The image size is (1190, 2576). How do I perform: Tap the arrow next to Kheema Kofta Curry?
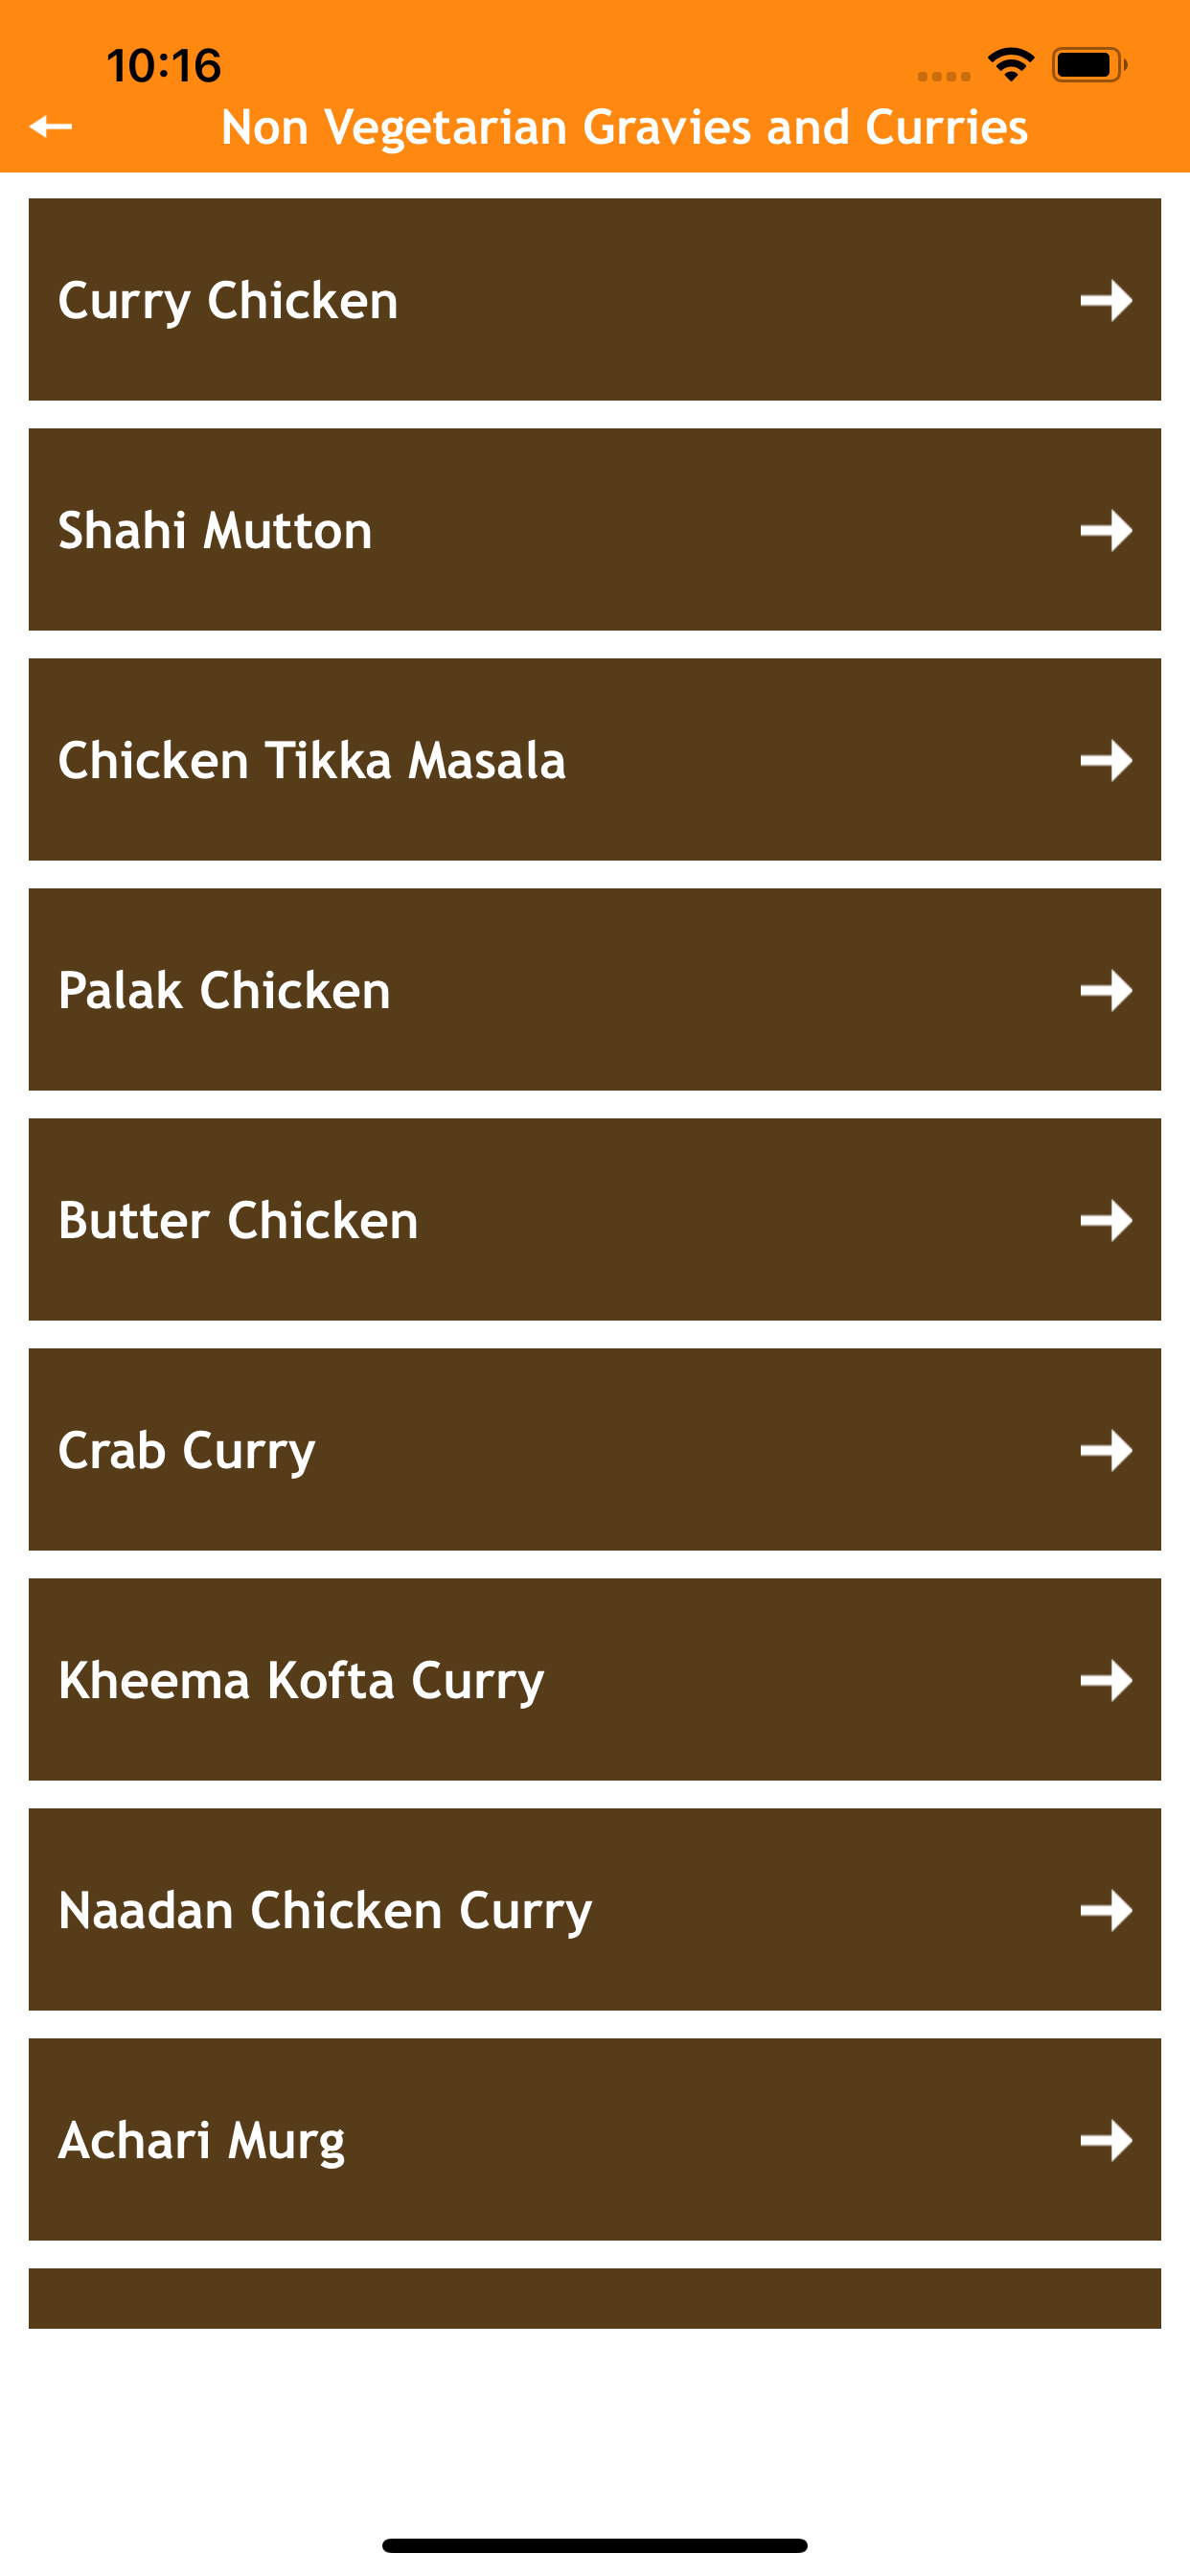click(x=1105, y=1680)
